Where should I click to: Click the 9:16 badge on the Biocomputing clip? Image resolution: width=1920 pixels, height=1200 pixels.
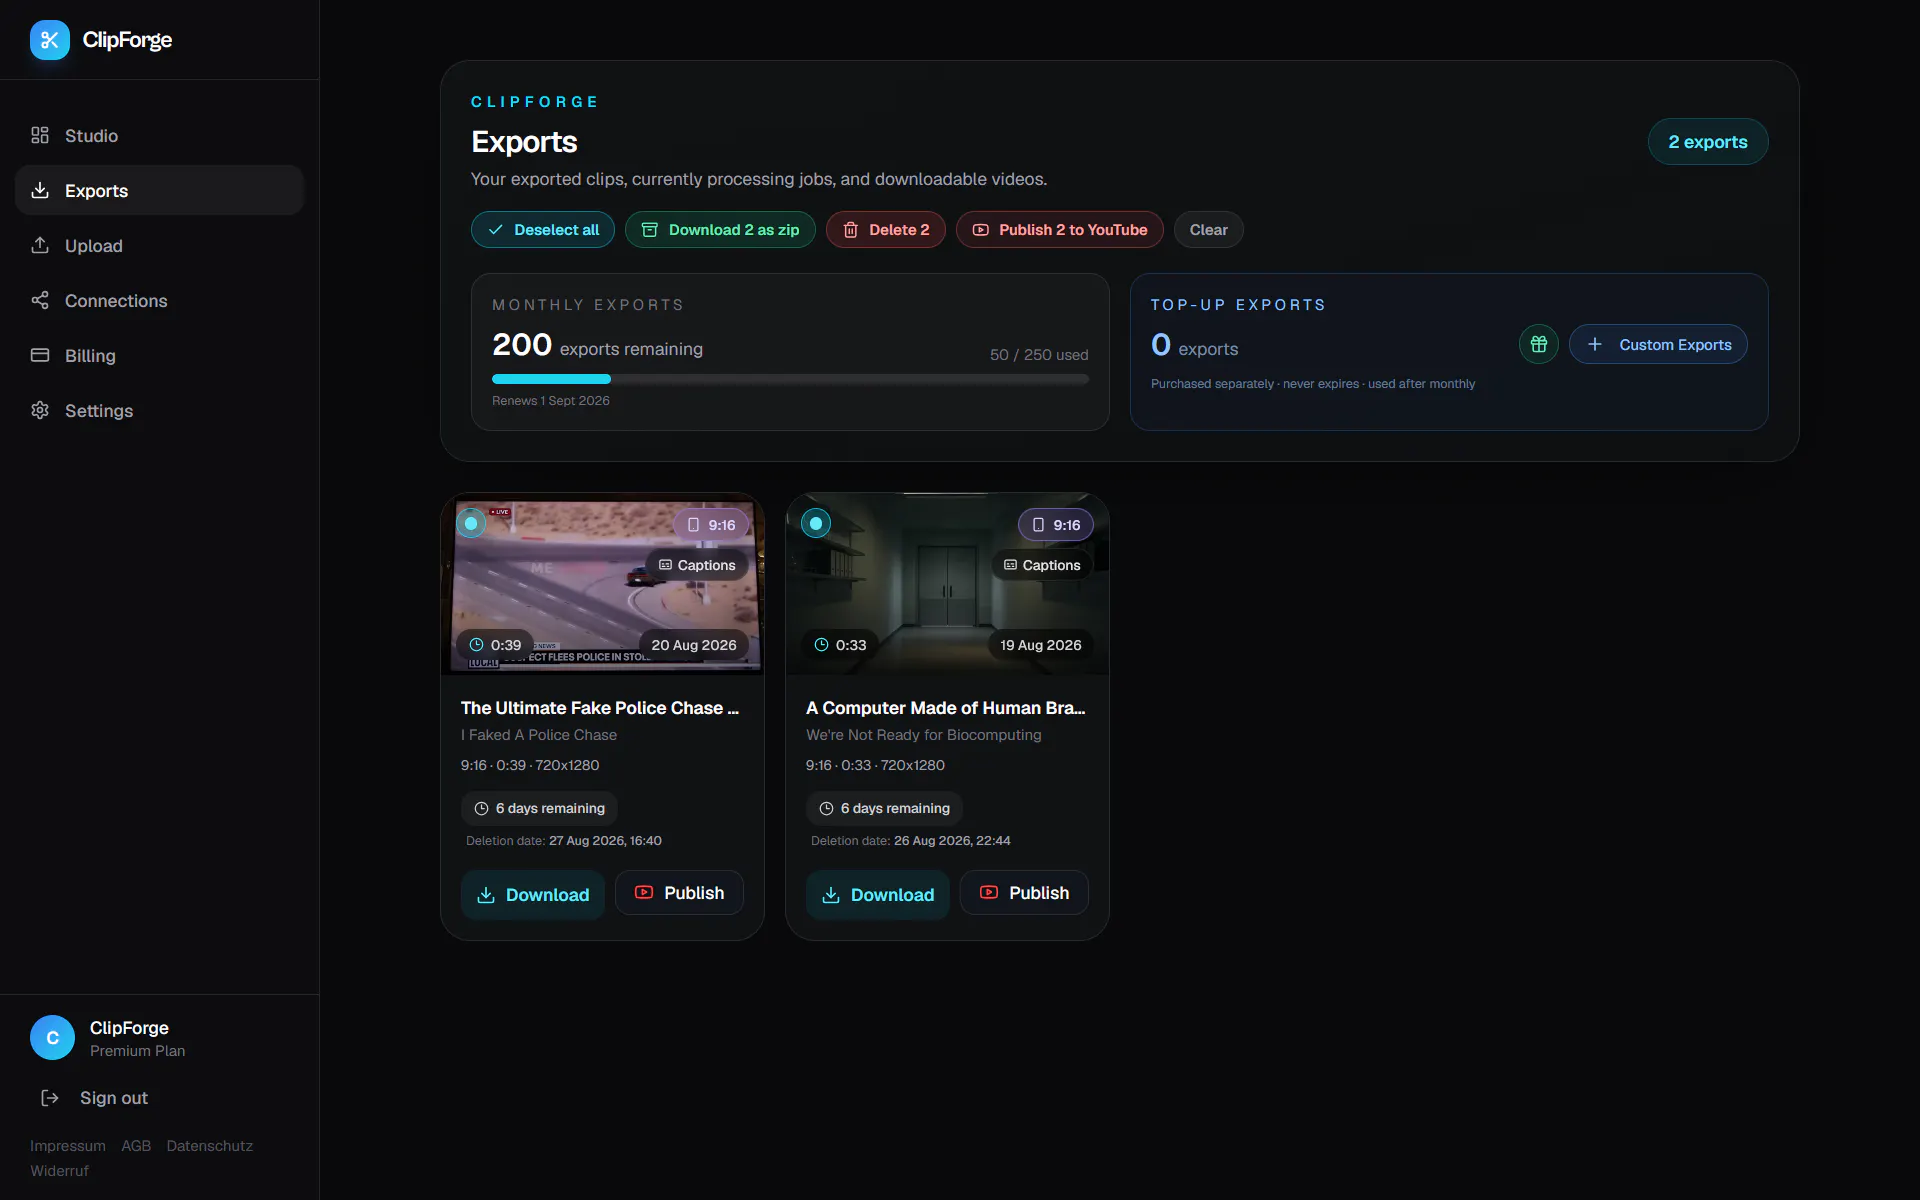click(x=1056, y=525)
